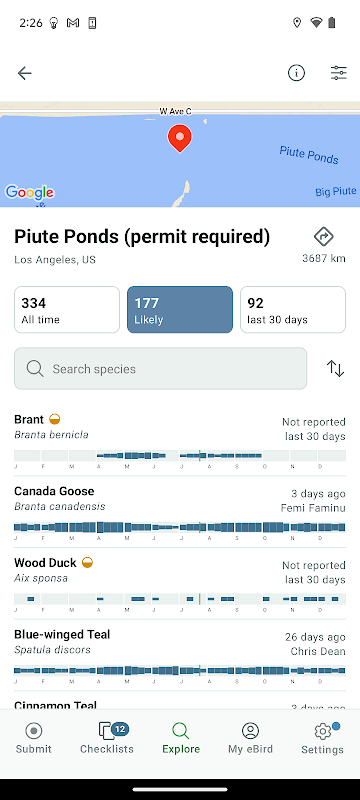The width and height of the screenshot is (360, 800).
Task: Tap the red location pin on map
Action: [x=179, y=138]
